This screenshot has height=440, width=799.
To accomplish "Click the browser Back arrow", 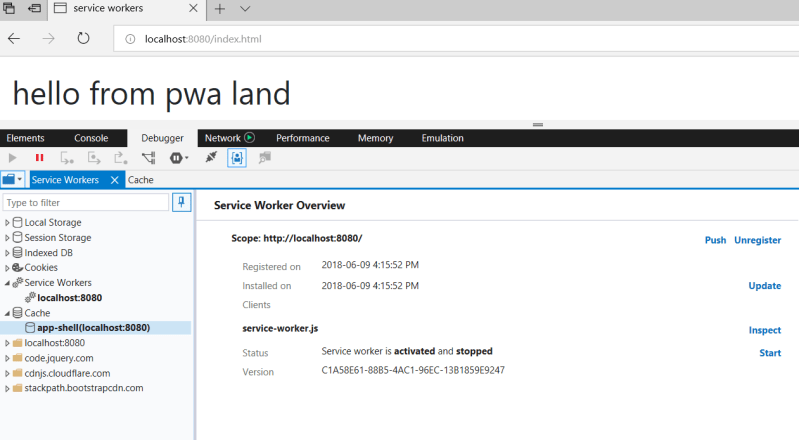I will (x=14, y=39).
